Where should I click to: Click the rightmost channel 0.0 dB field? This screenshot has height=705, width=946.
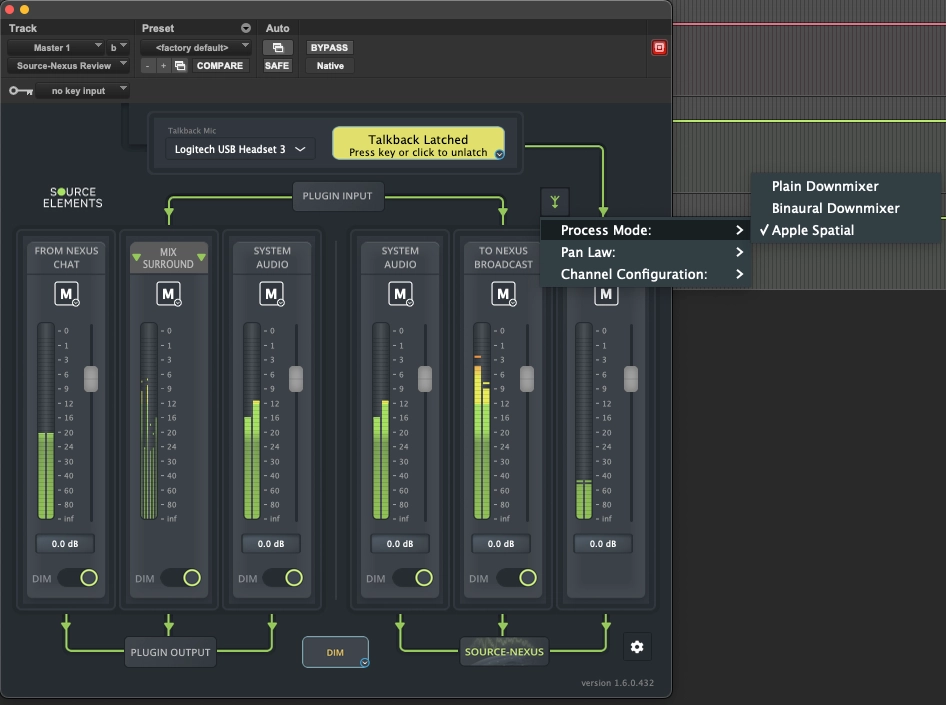coord(603,543)
